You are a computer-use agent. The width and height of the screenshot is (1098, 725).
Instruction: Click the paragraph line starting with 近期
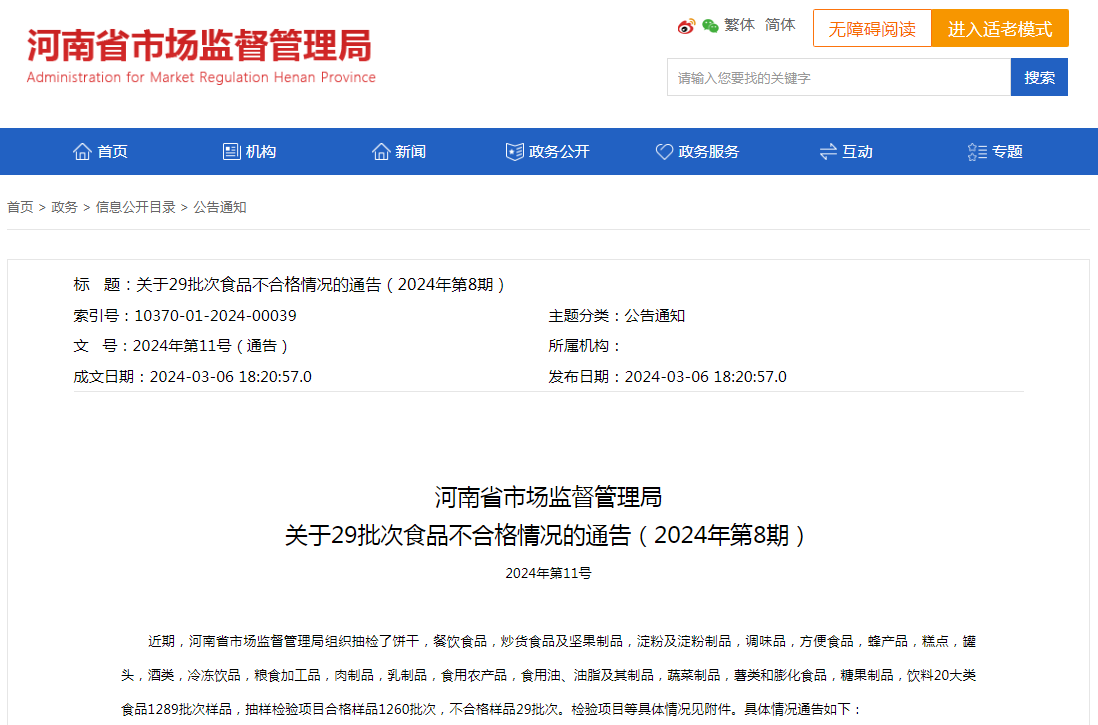click(562, 641)
